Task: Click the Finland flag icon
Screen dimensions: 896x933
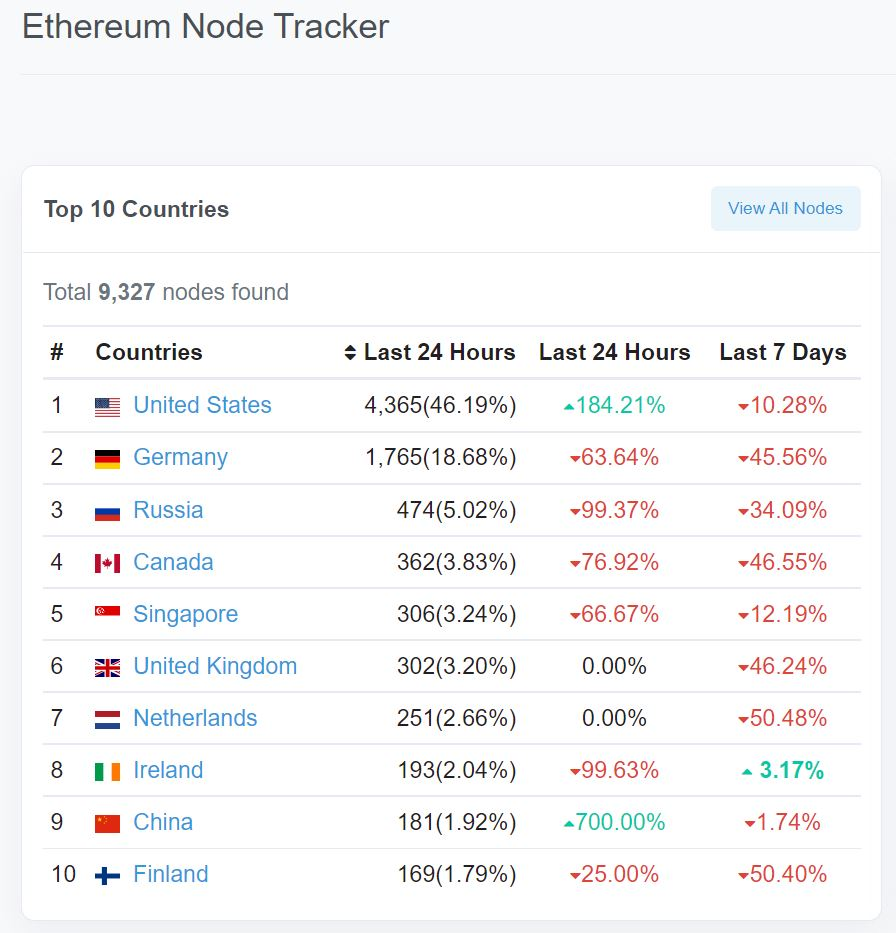Action: tap(107, 875)
